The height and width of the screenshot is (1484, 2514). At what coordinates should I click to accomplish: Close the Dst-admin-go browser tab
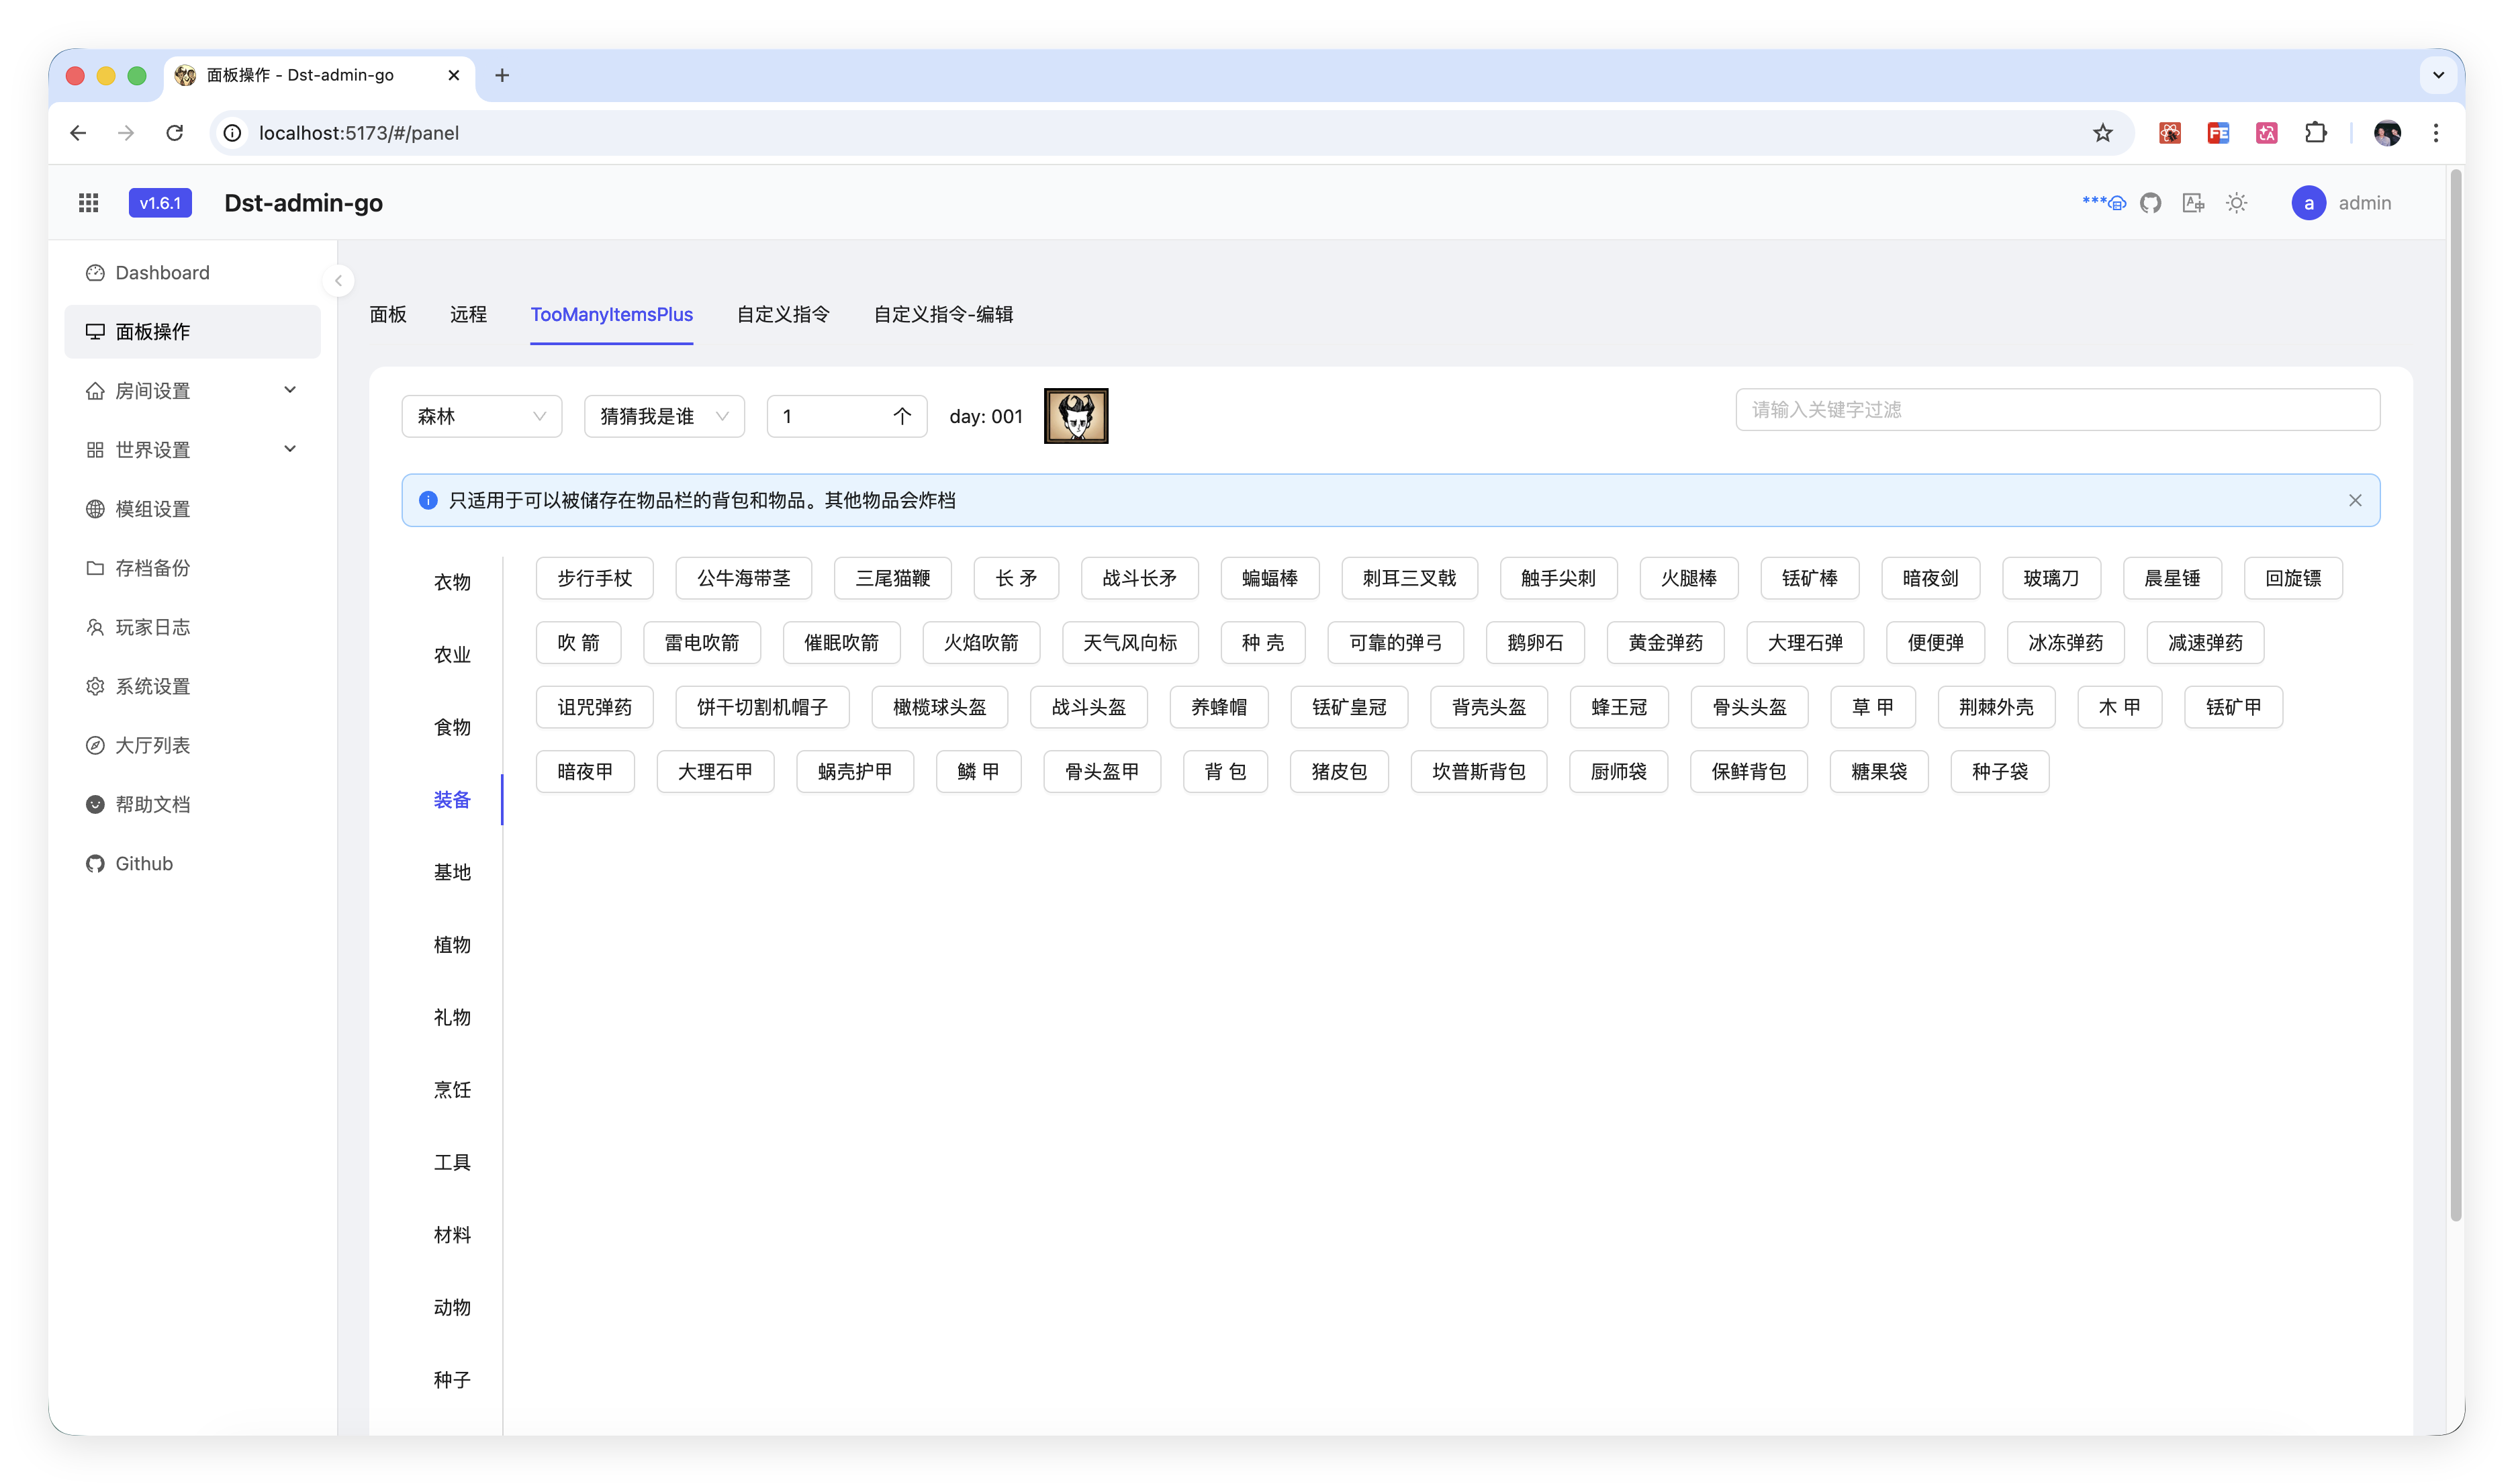point(453,75)
